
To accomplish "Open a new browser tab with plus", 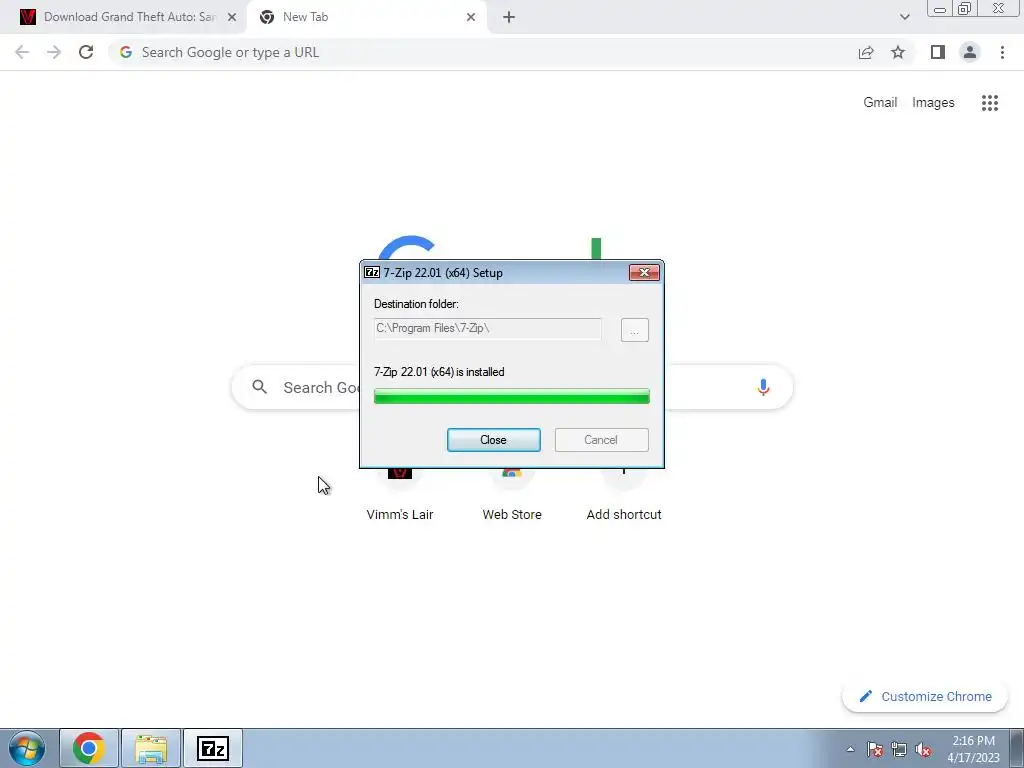I will coord(509,18).
